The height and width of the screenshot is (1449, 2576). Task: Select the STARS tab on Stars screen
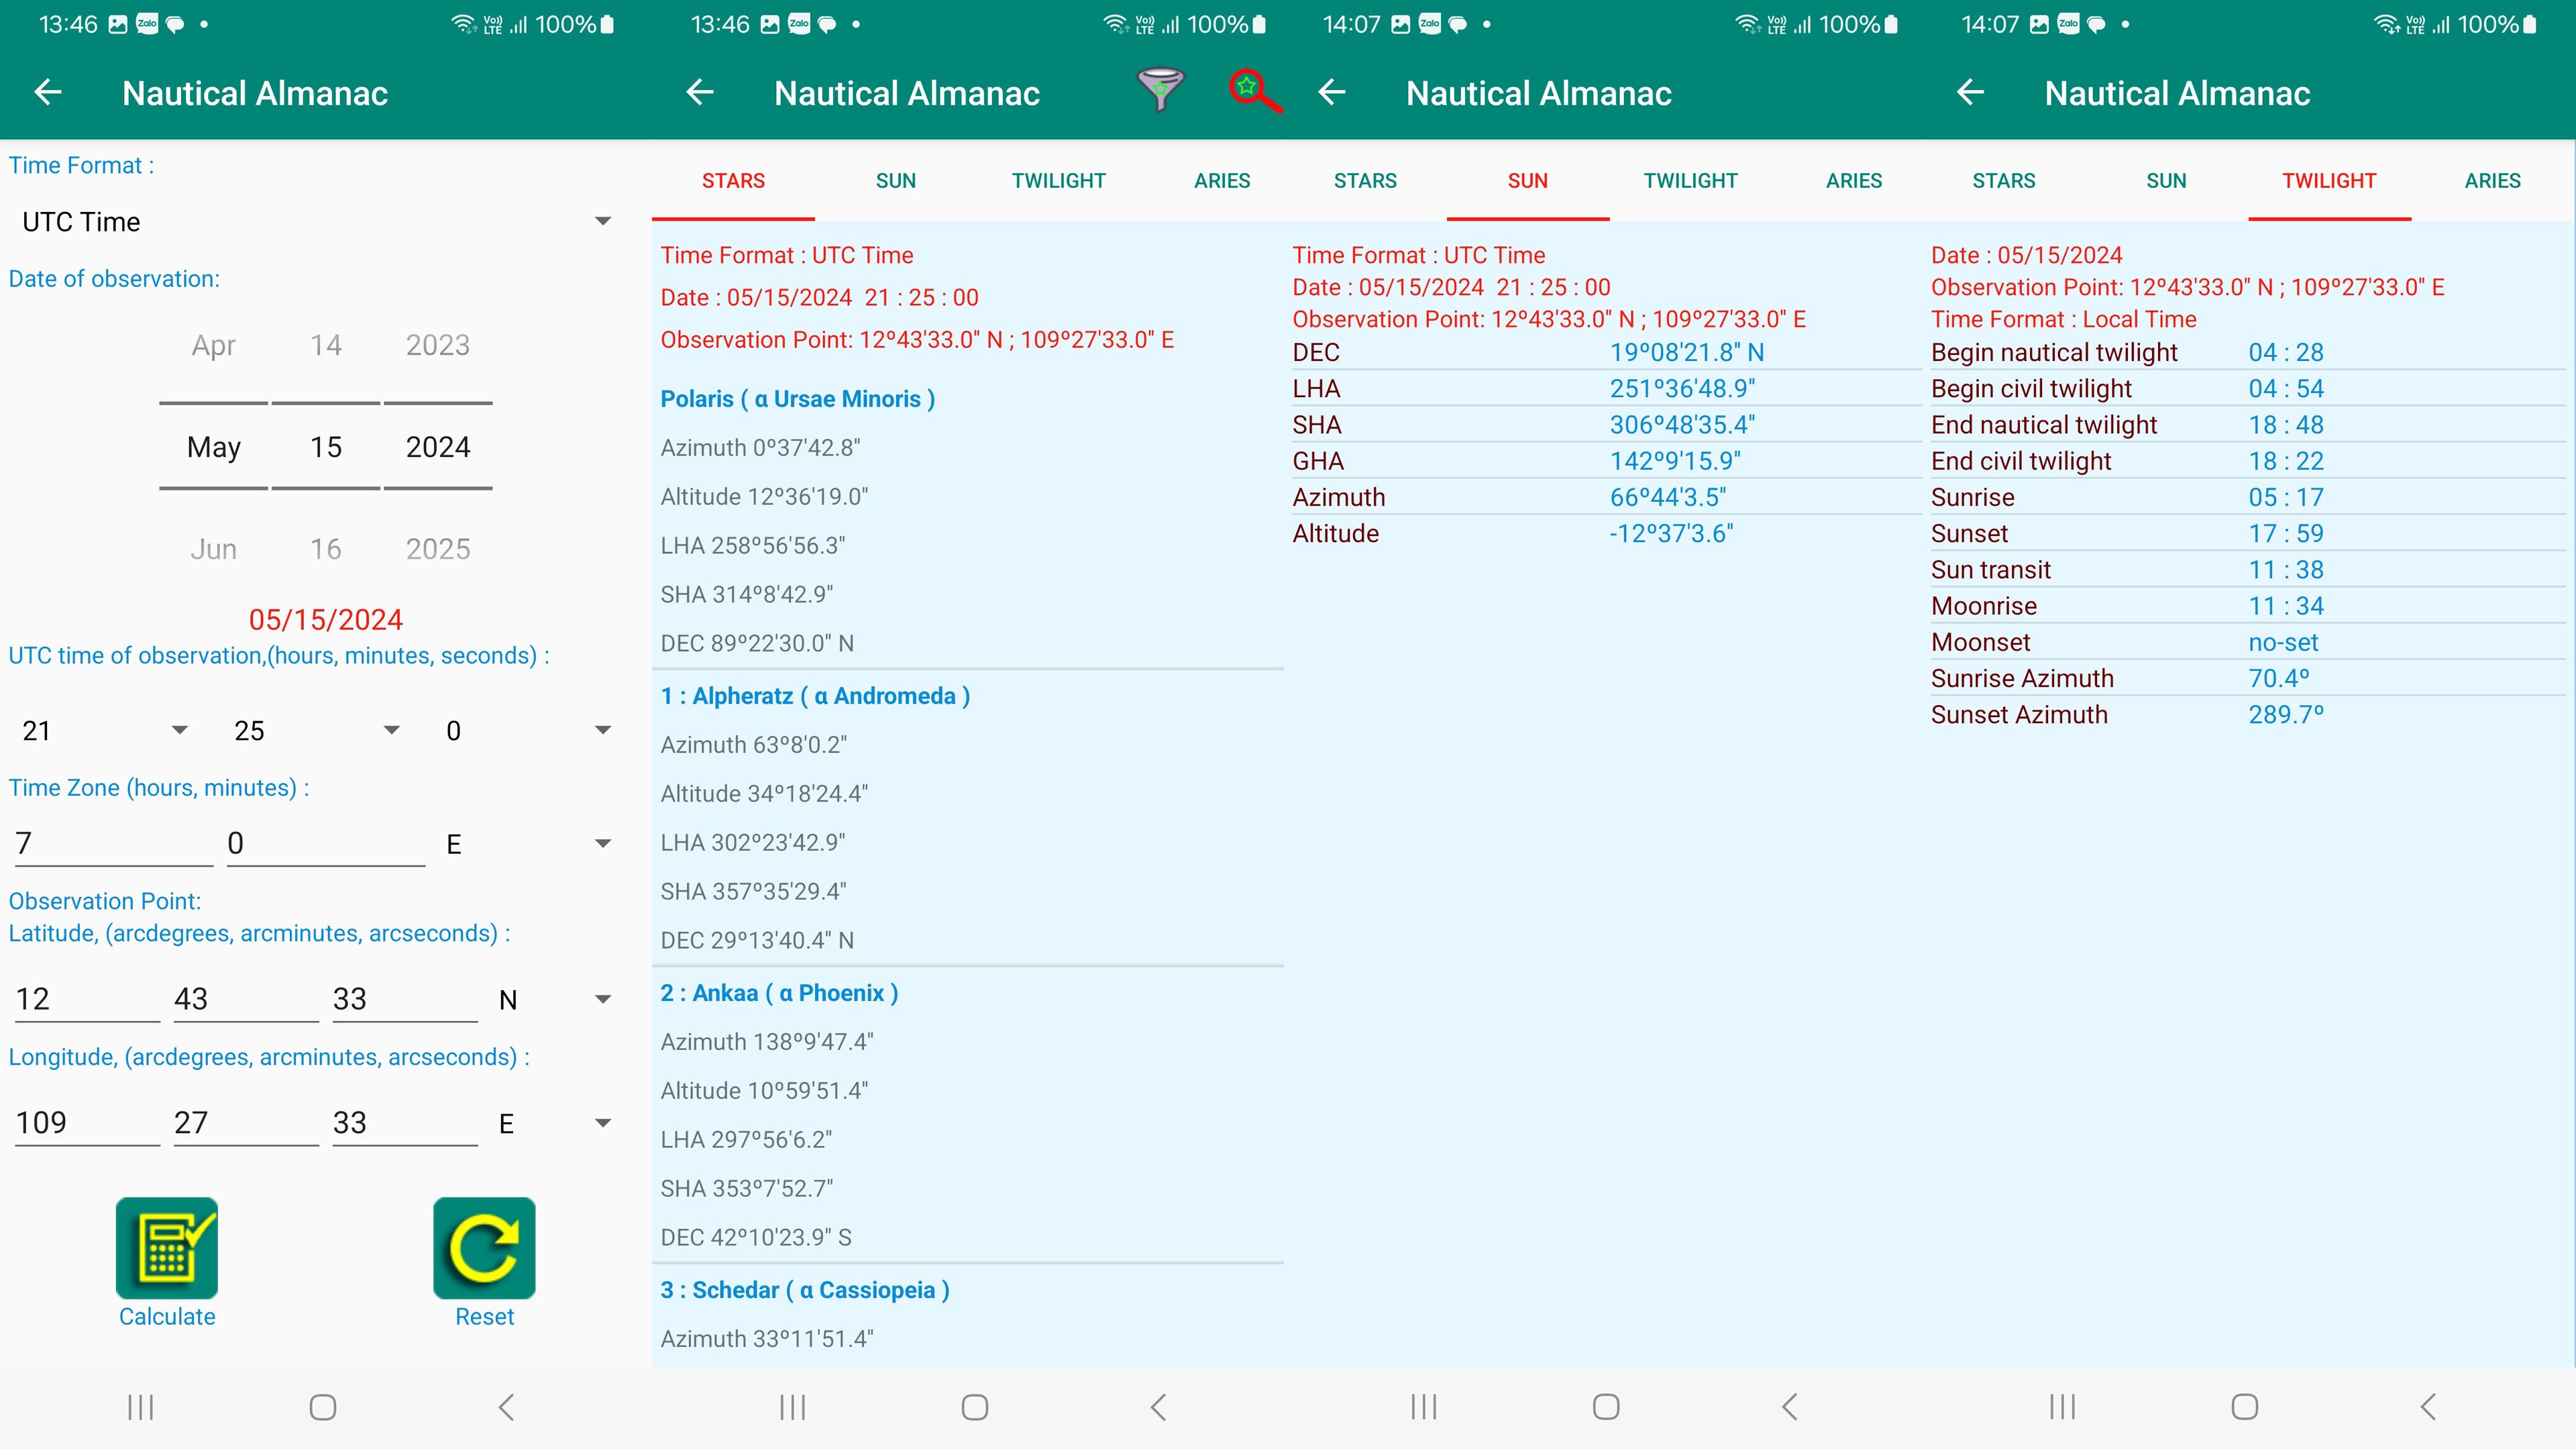(x=733, y=181)
